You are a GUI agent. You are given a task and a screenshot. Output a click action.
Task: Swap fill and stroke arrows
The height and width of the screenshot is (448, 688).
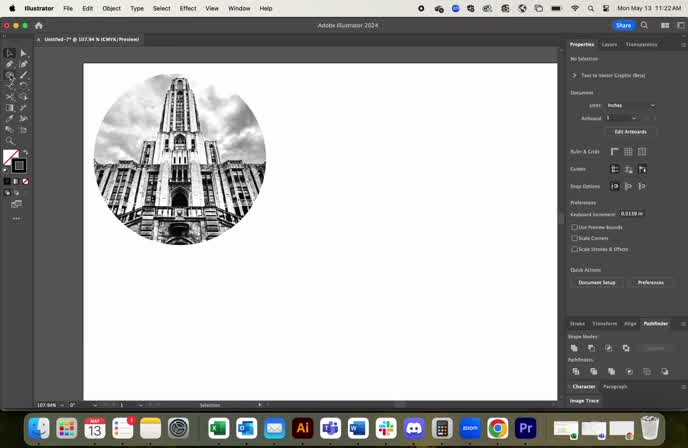(x=25, y=152)
